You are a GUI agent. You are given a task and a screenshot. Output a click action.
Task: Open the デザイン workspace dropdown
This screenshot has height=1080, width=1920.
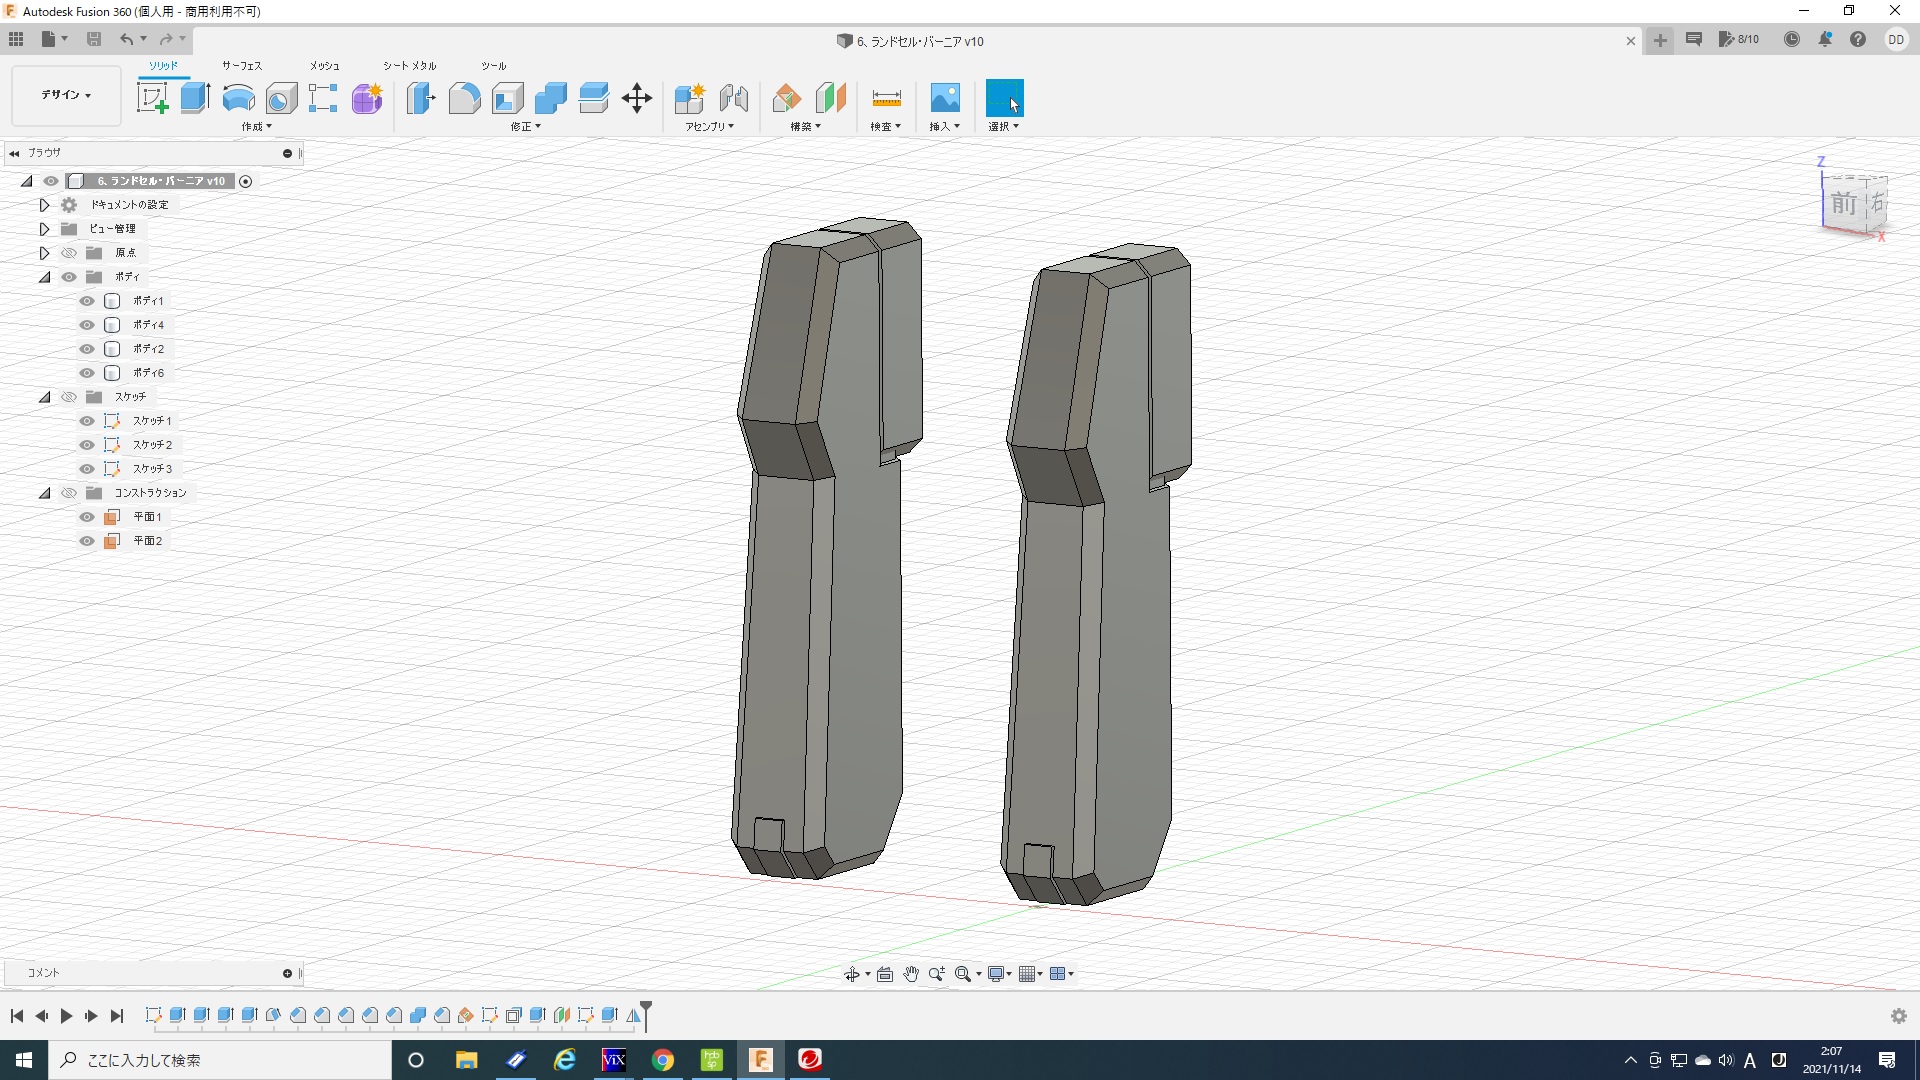tap(66, 95)
